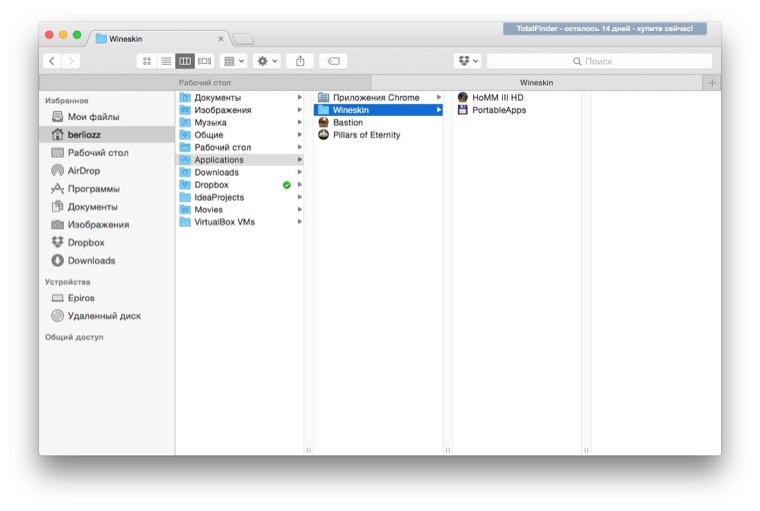Switch to Cover Flow view mode
Viewport: 760px width, 511px height.
[x=204, y=61]
